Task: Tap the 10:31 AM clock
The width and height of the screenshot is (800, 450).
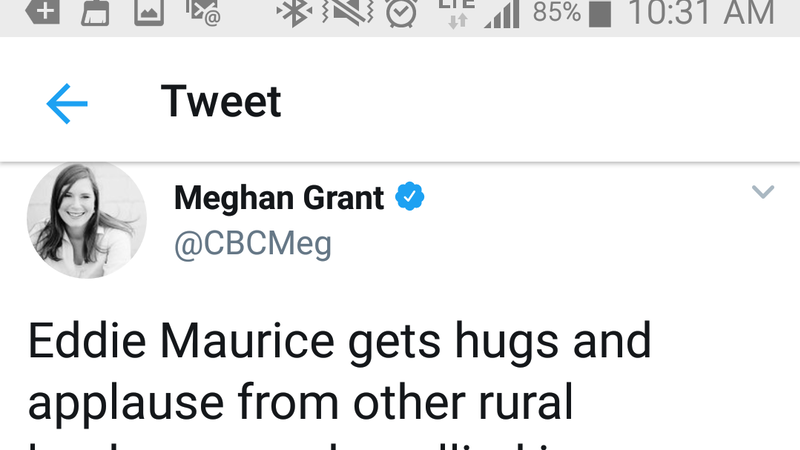Action: coord(700,13)
